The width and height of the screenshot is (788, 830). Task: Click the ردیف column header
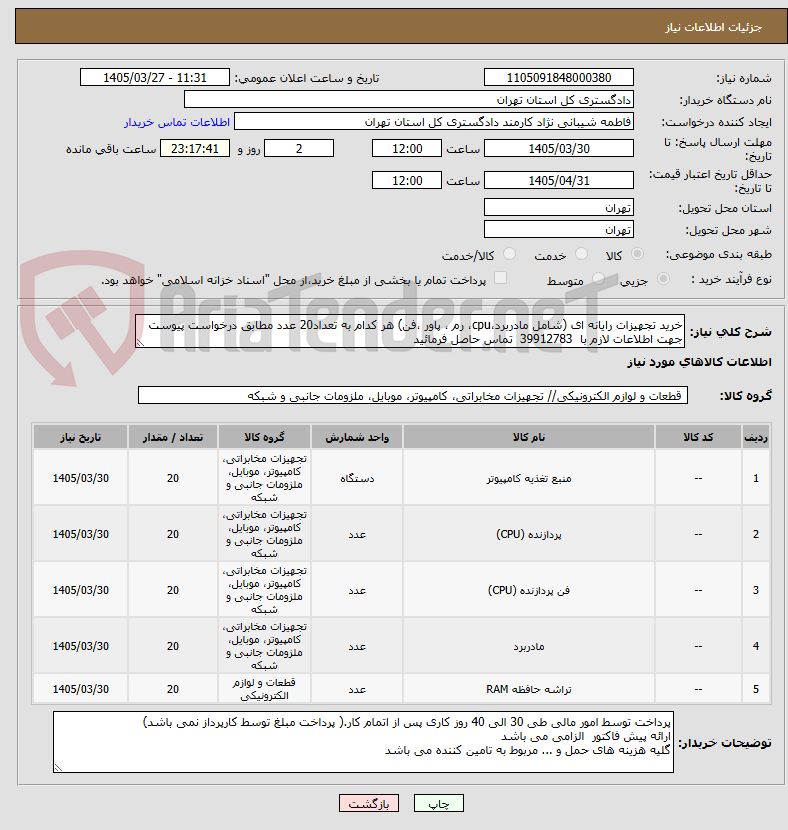(x=756, y=437)
